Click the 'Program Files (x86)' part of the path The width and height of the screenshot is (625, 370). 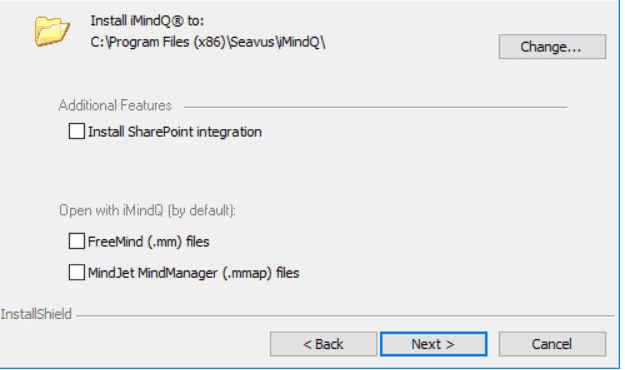click(167, 42)
